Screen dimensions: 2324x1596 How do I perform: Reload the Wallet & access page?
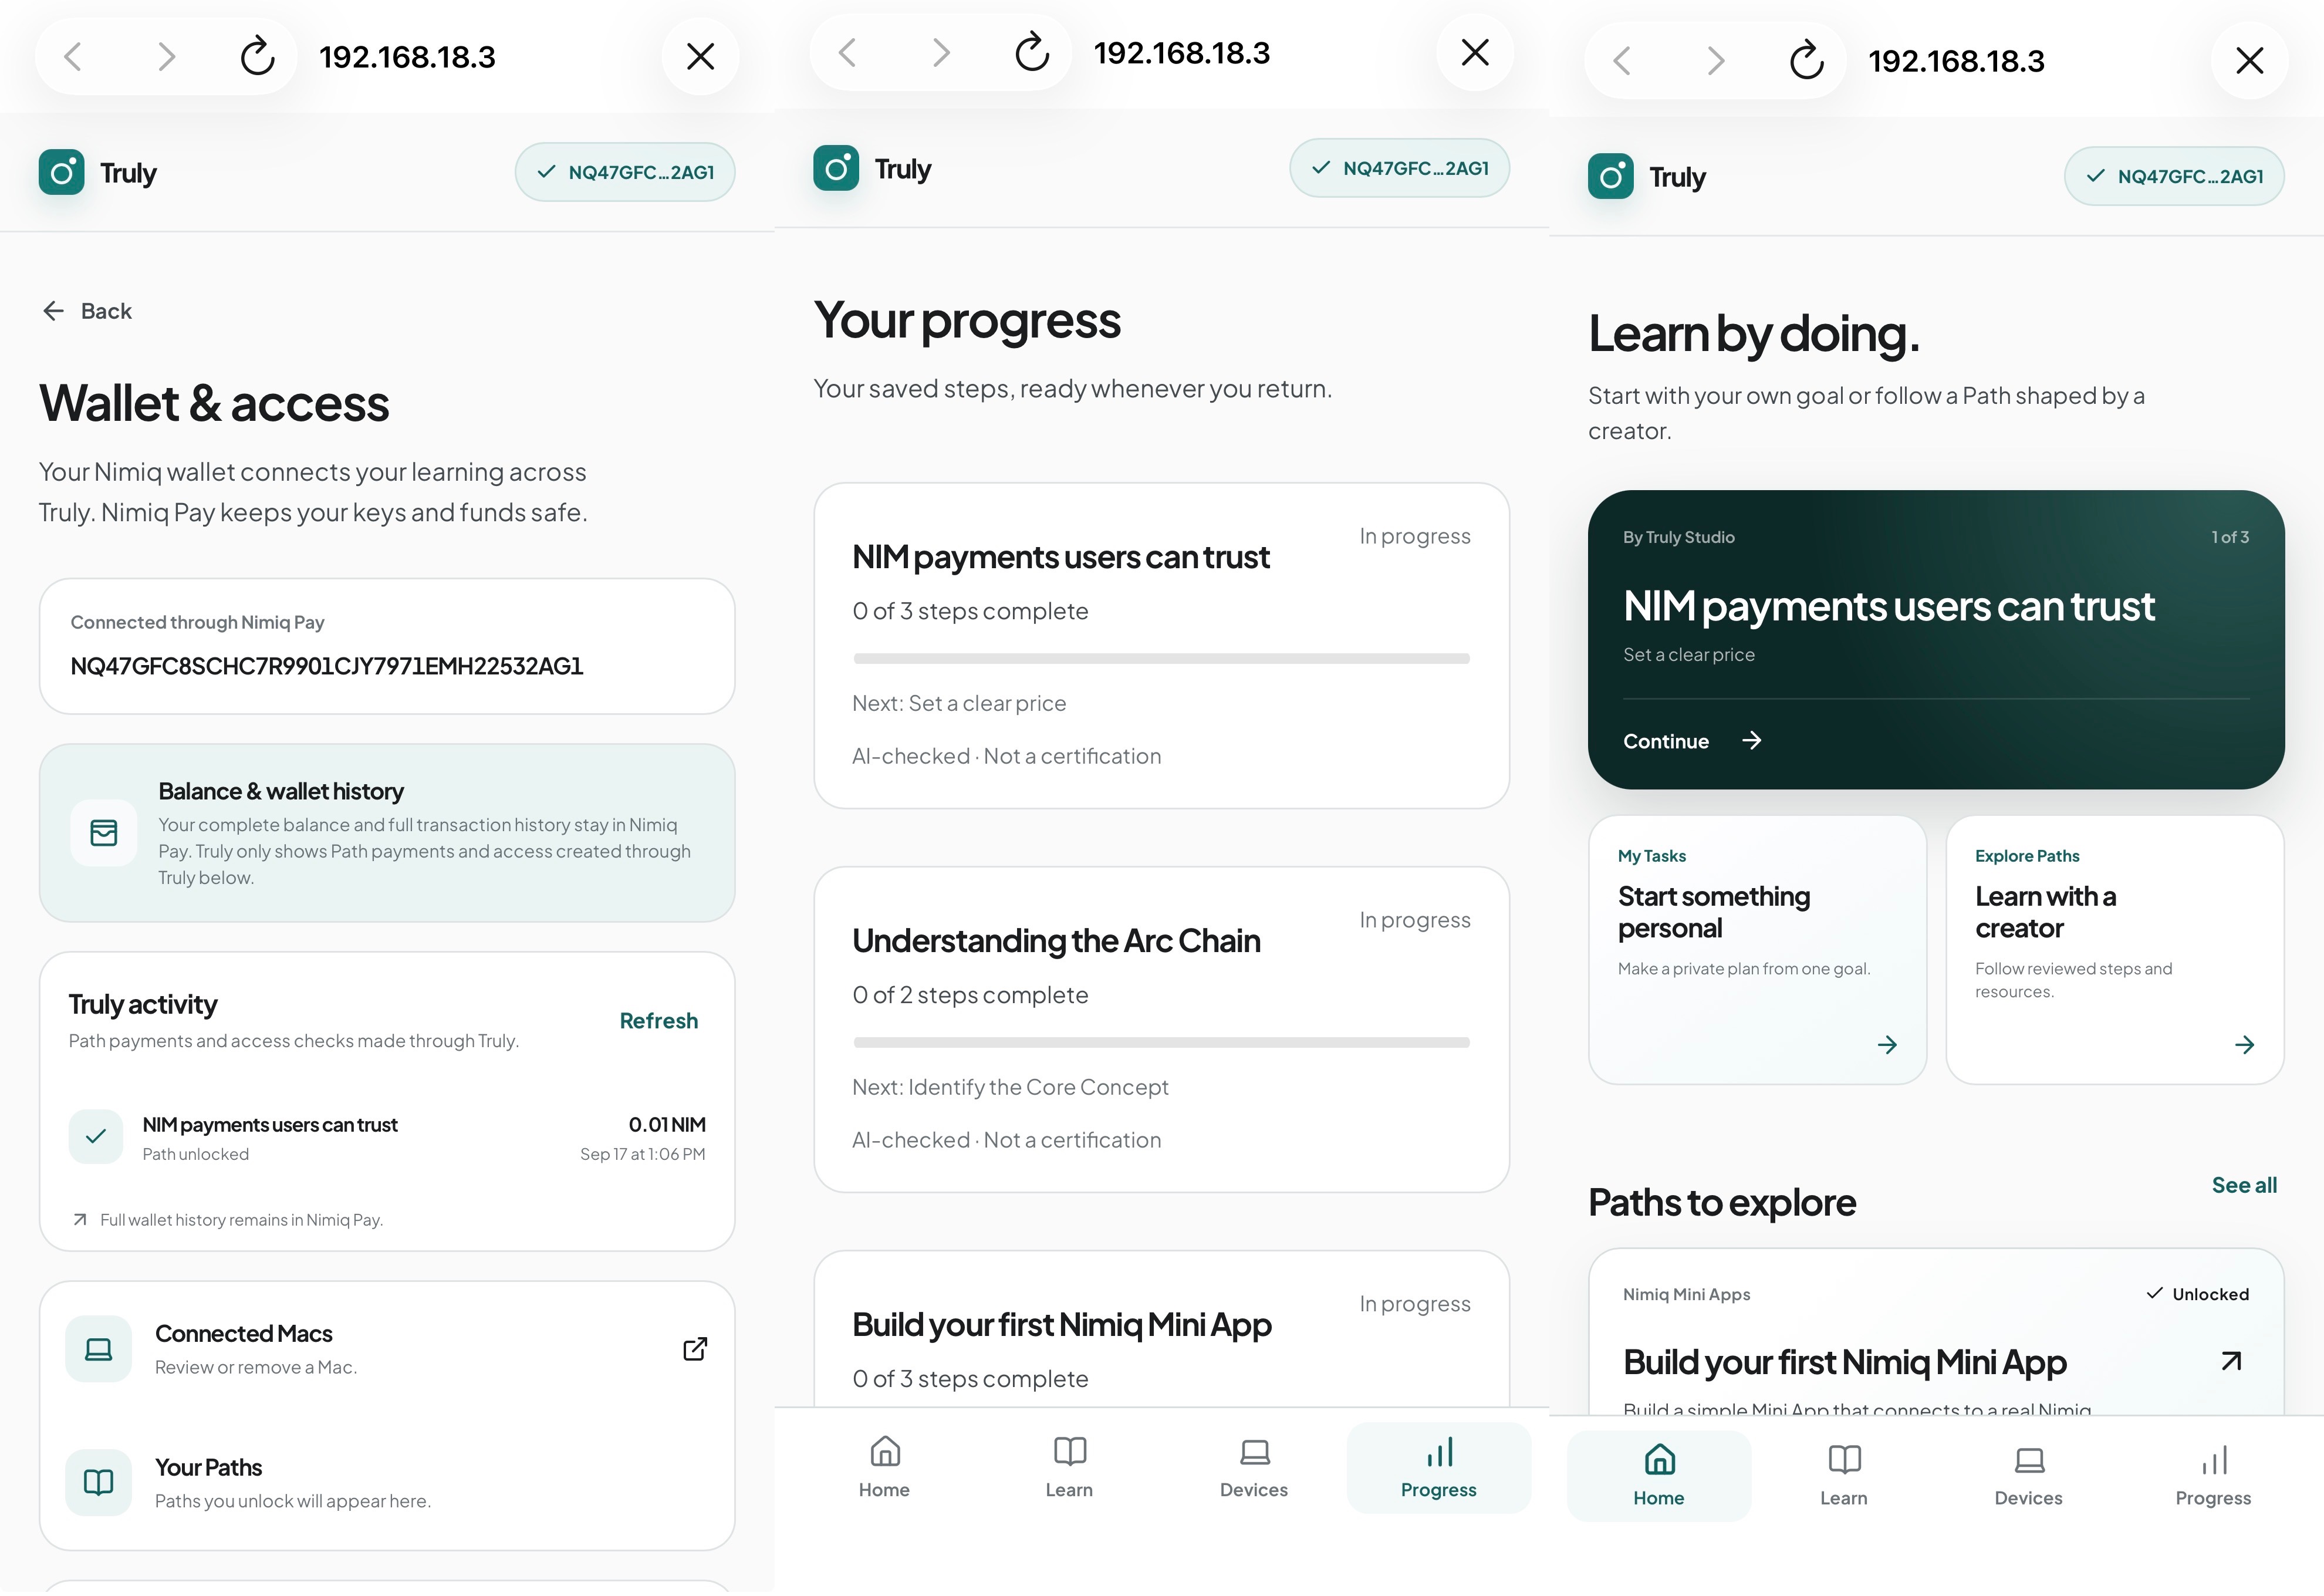pyautogui.click(x=257, y=57)
